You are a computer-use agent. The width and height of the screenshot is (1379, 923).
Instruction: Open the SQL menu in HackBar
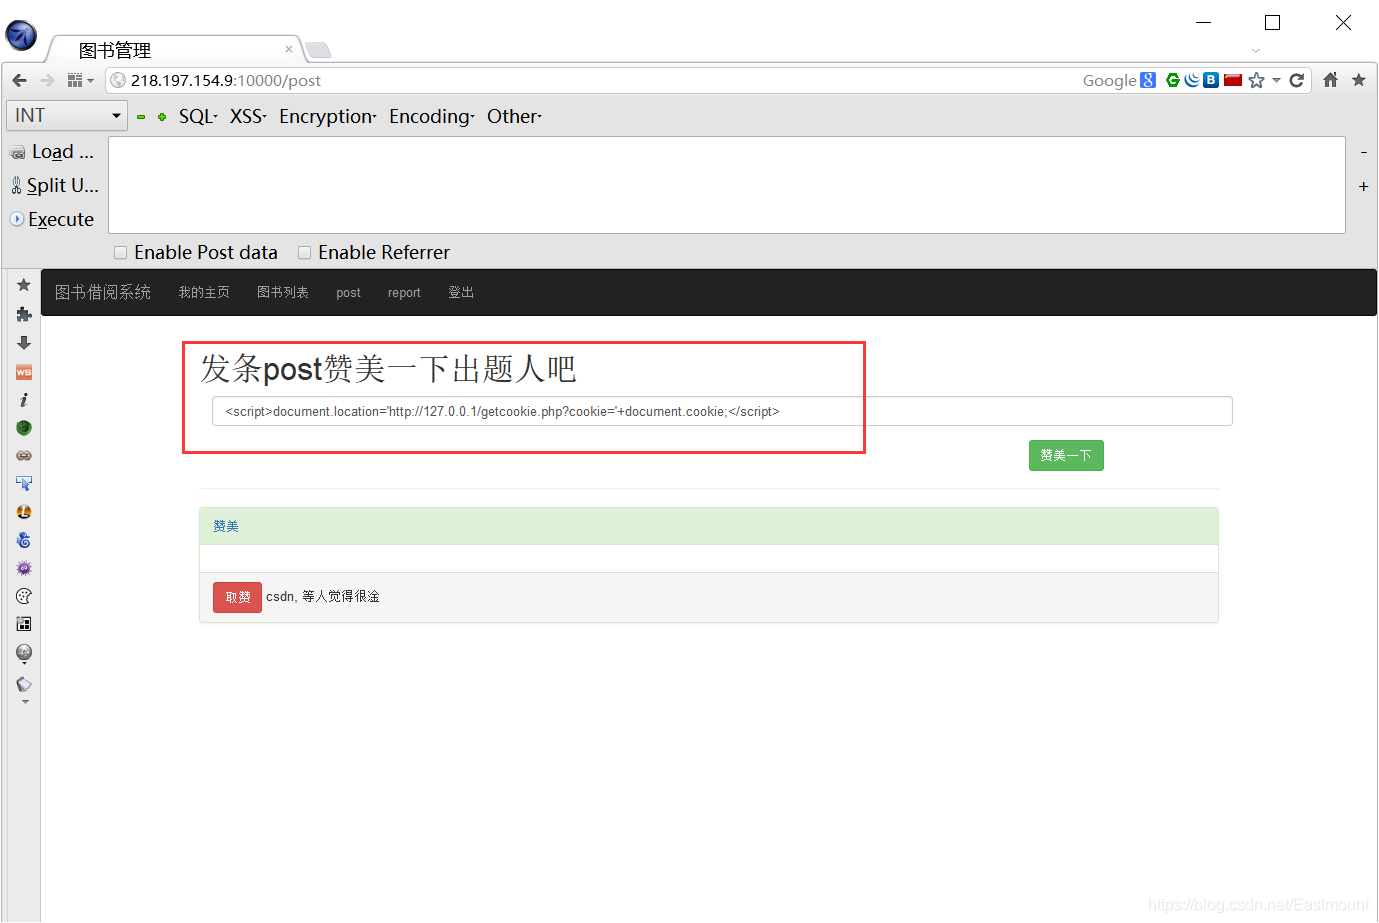(x=198, y=116)
